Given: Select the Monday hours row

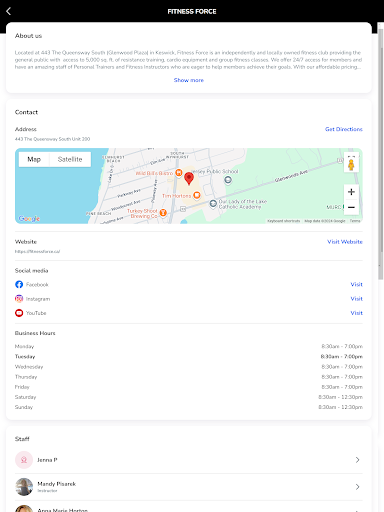Looking at the screenshot, I should pyautogui.click(x=189, y=347).
